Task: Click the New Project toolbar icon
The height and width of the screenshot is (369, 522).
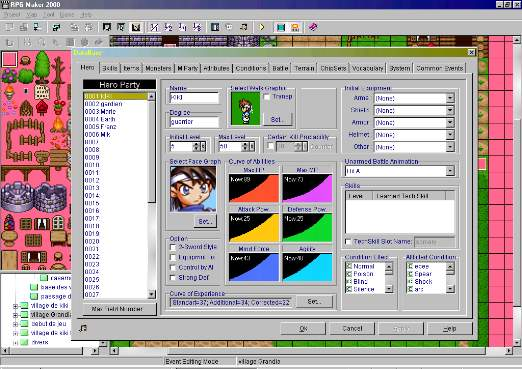Action: pos(10,27)
